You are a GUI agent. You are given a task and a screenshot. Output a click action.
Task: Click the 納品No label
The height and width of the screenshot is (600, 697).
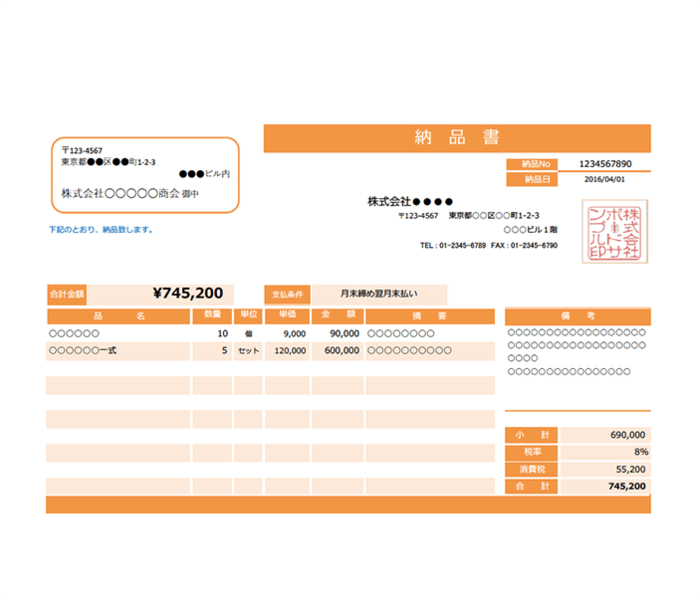point(532,164)
